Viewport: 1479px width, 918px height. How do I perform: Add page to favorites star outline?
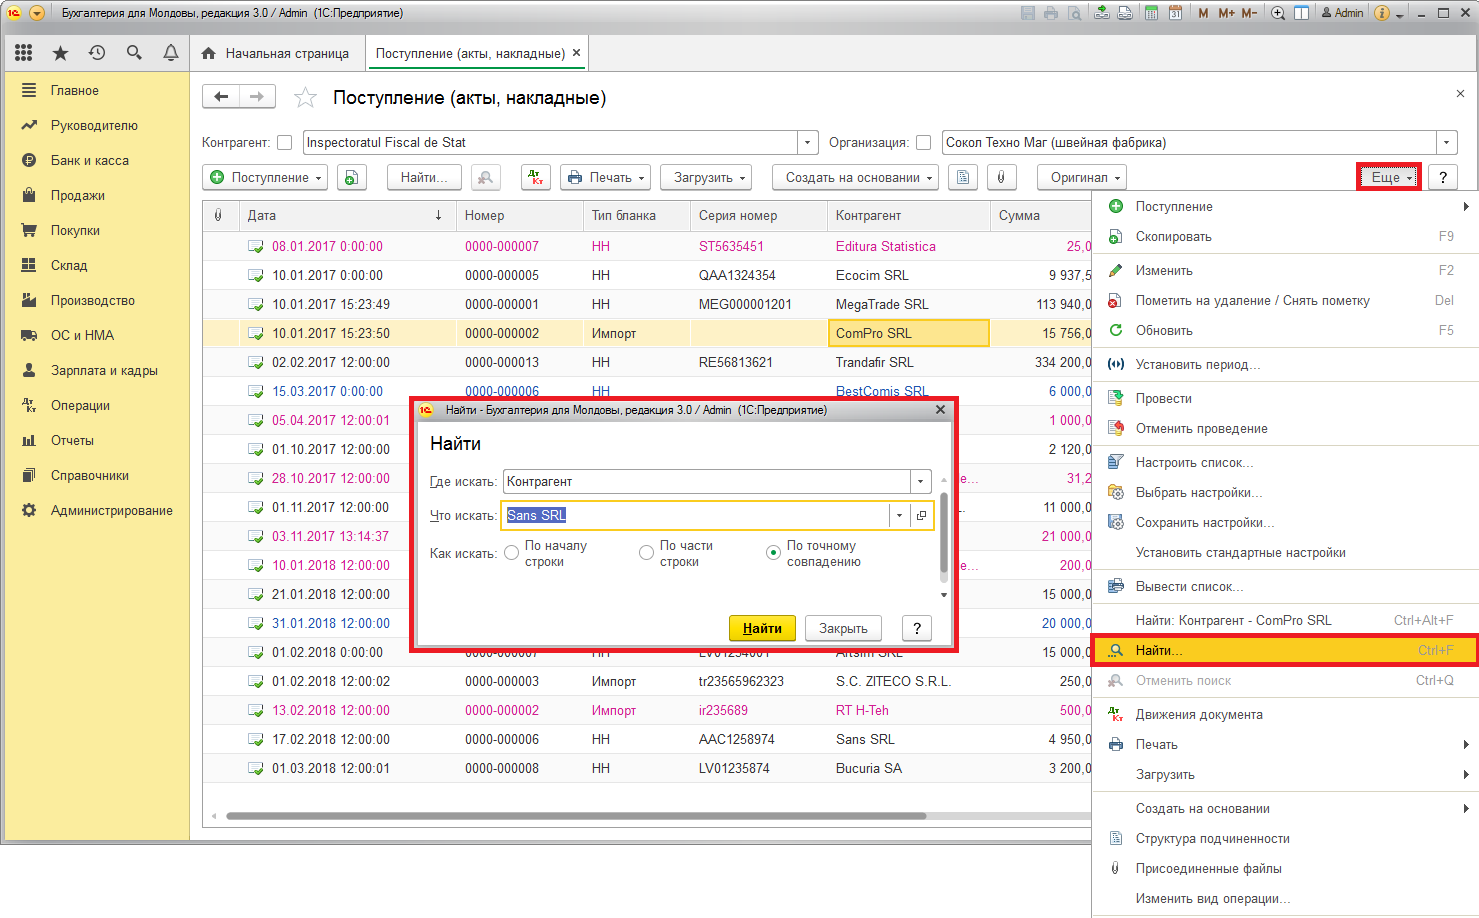coord(305,97)
